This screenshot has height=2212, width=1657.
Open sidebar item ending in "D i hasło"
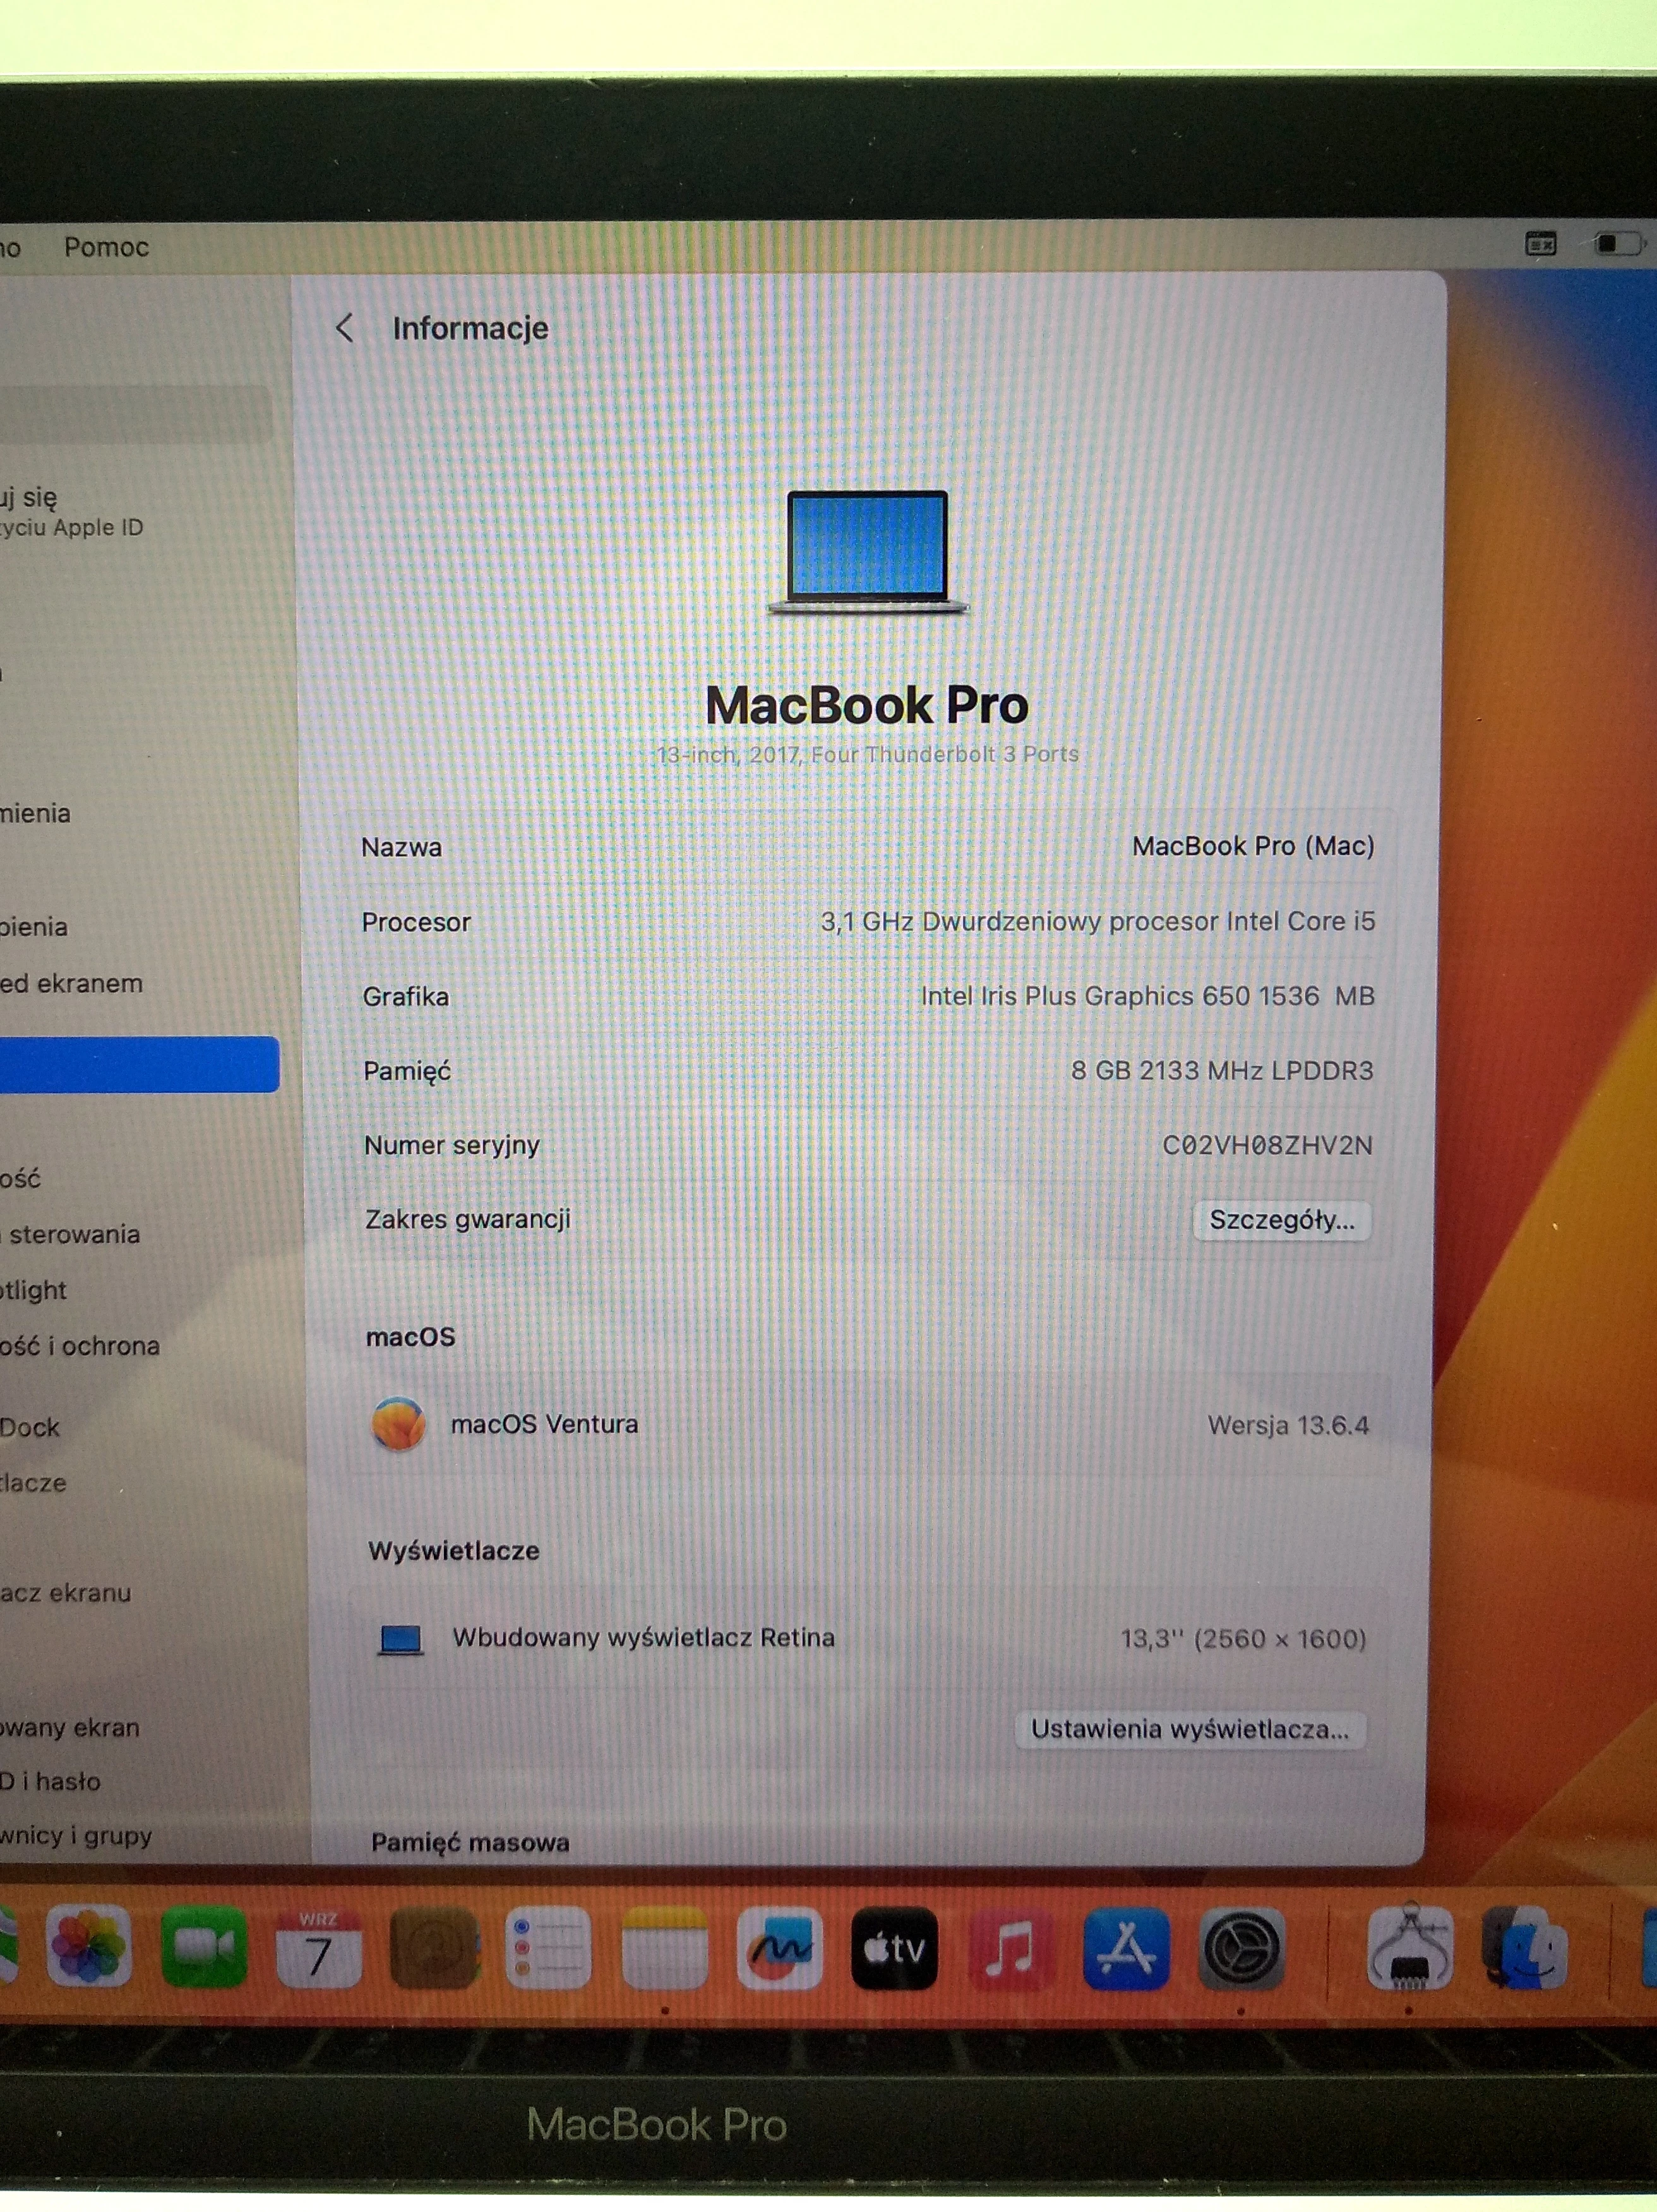click(x=50, y=1782)
